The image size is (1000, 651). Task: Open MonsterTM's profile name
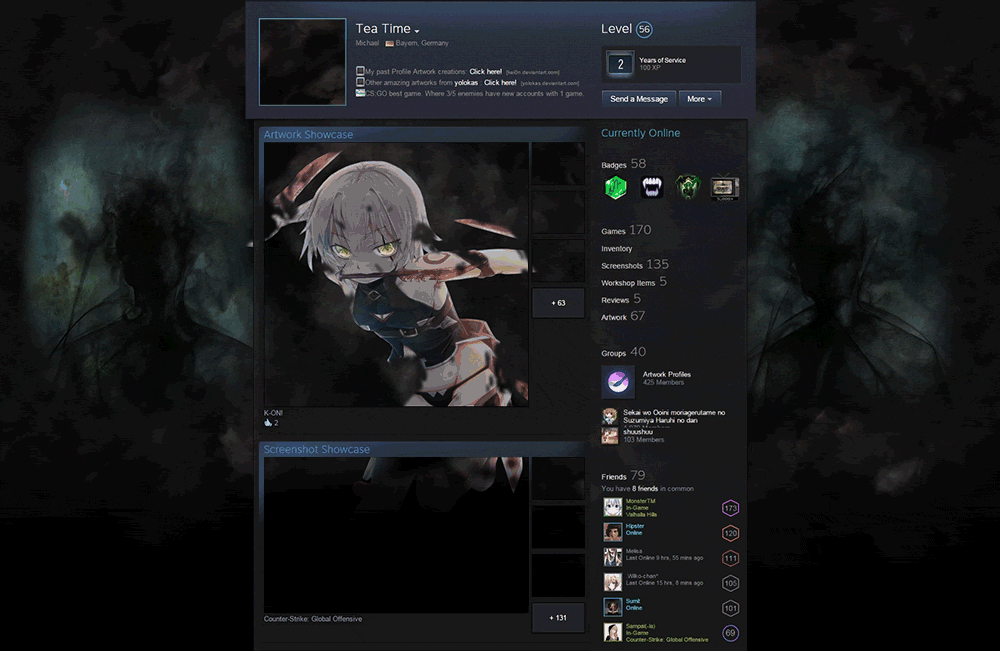[640, 501]
